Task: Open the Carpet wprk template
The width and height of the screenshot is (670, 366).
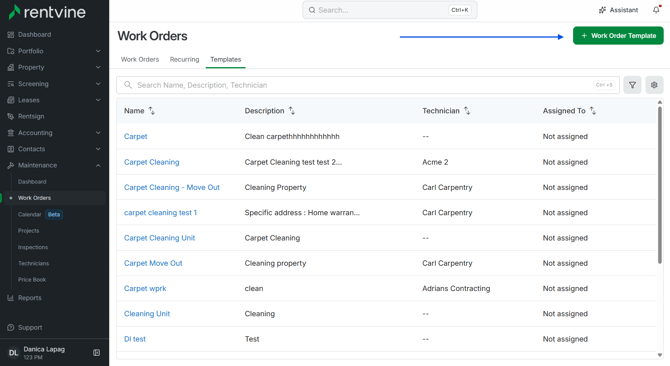Action: tap(145, 288)
